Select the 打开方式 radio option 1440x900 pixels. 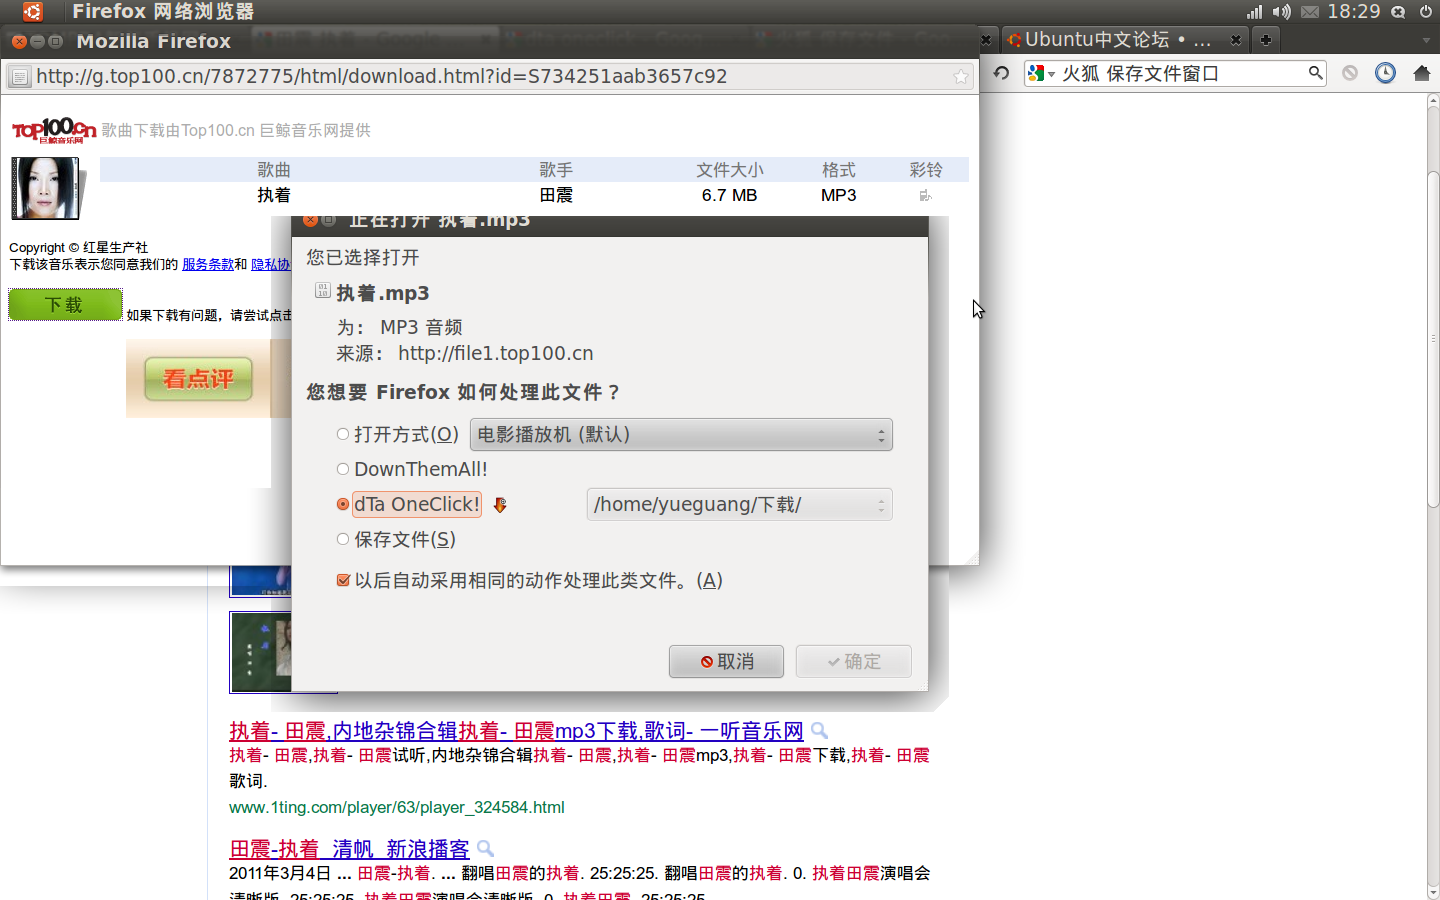[343, 435]
